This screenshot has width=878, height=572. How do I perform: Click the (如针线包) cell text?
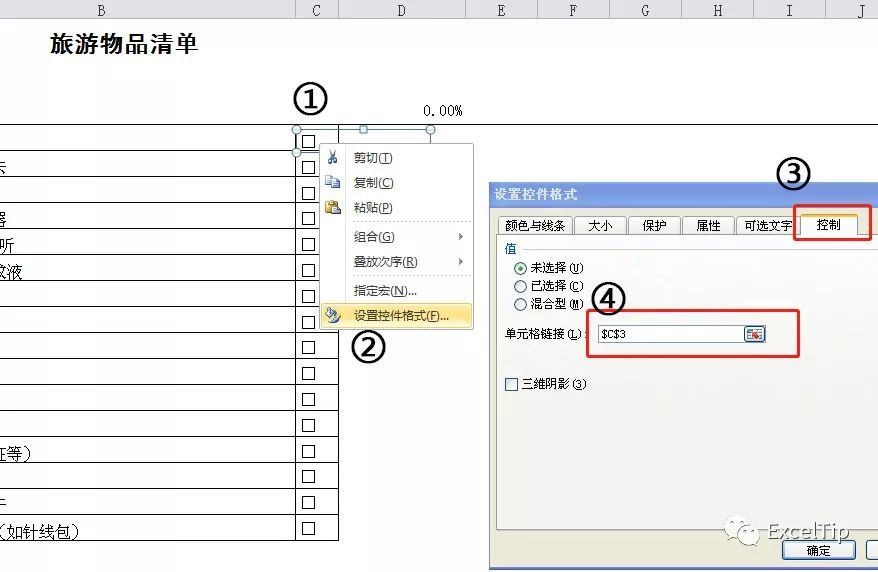click(x=38, y=531)
